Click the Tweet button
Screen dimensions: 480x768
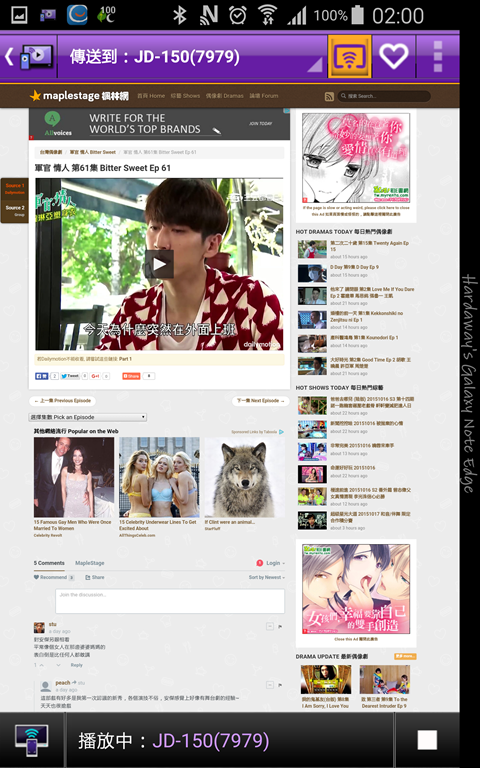point(70,376)
